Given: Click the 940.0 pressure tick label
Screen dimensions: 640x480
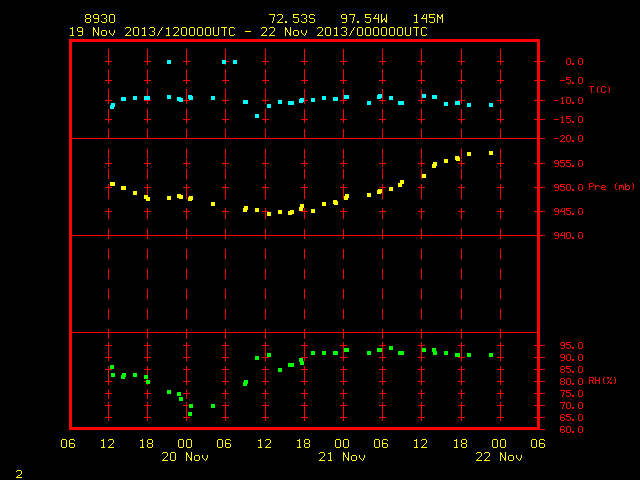Looking at the screenshot, I should (x=569, y=236).
